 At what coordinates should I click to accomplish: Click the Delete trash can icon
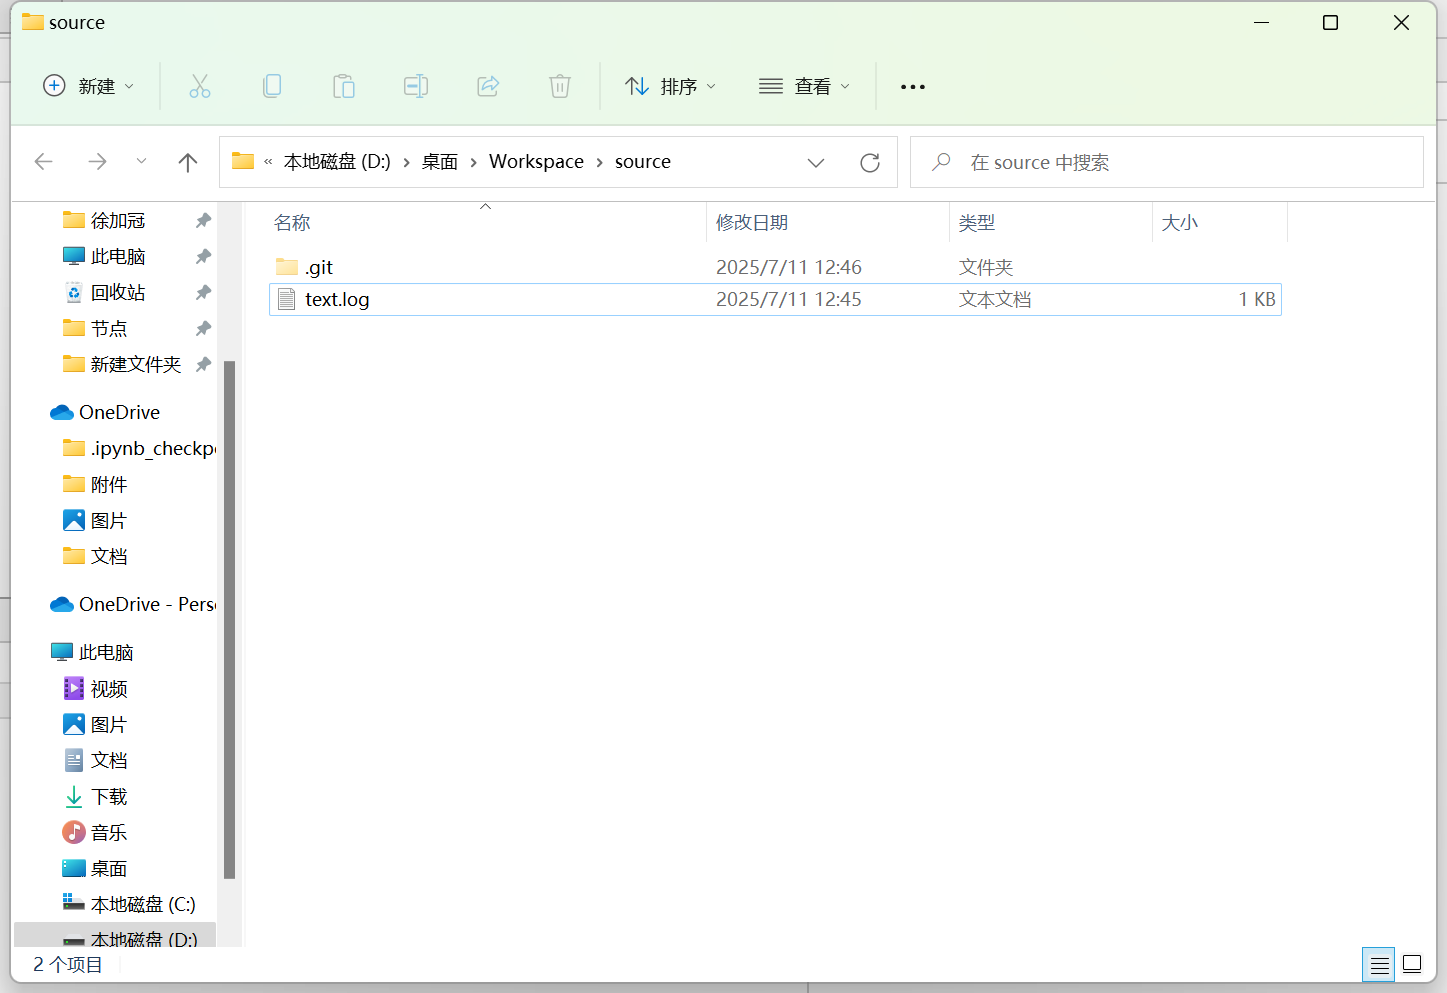tap(560, 86)
